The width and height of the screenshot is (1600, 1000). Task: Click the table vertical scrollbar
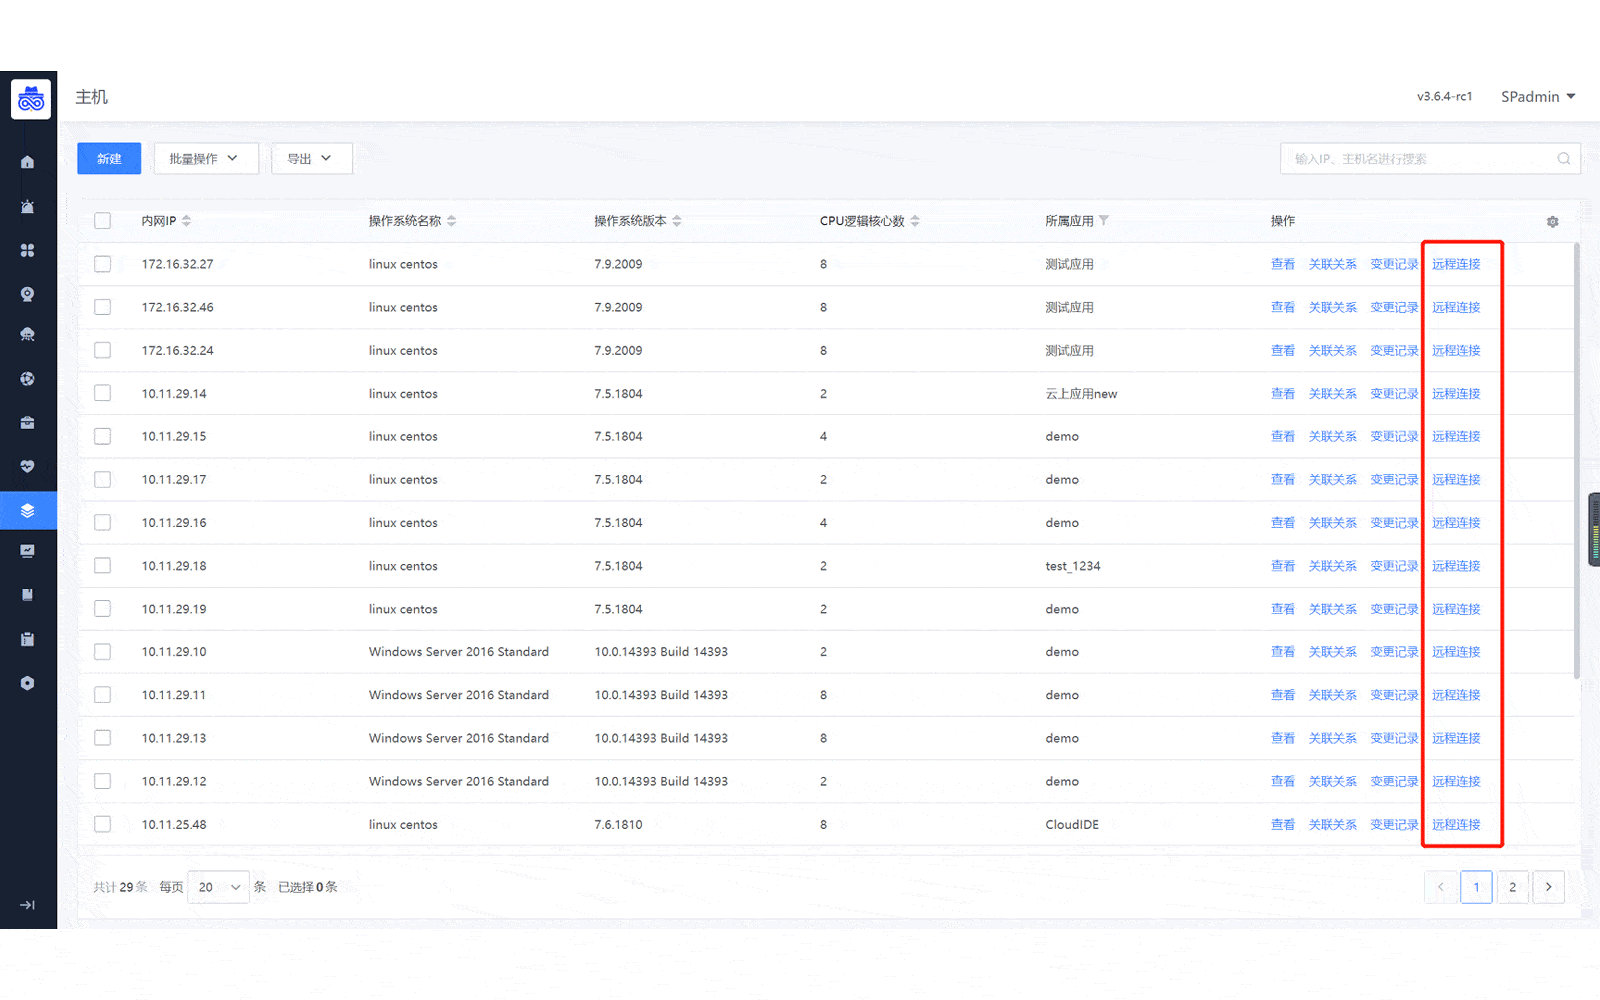click(1577, 460)
